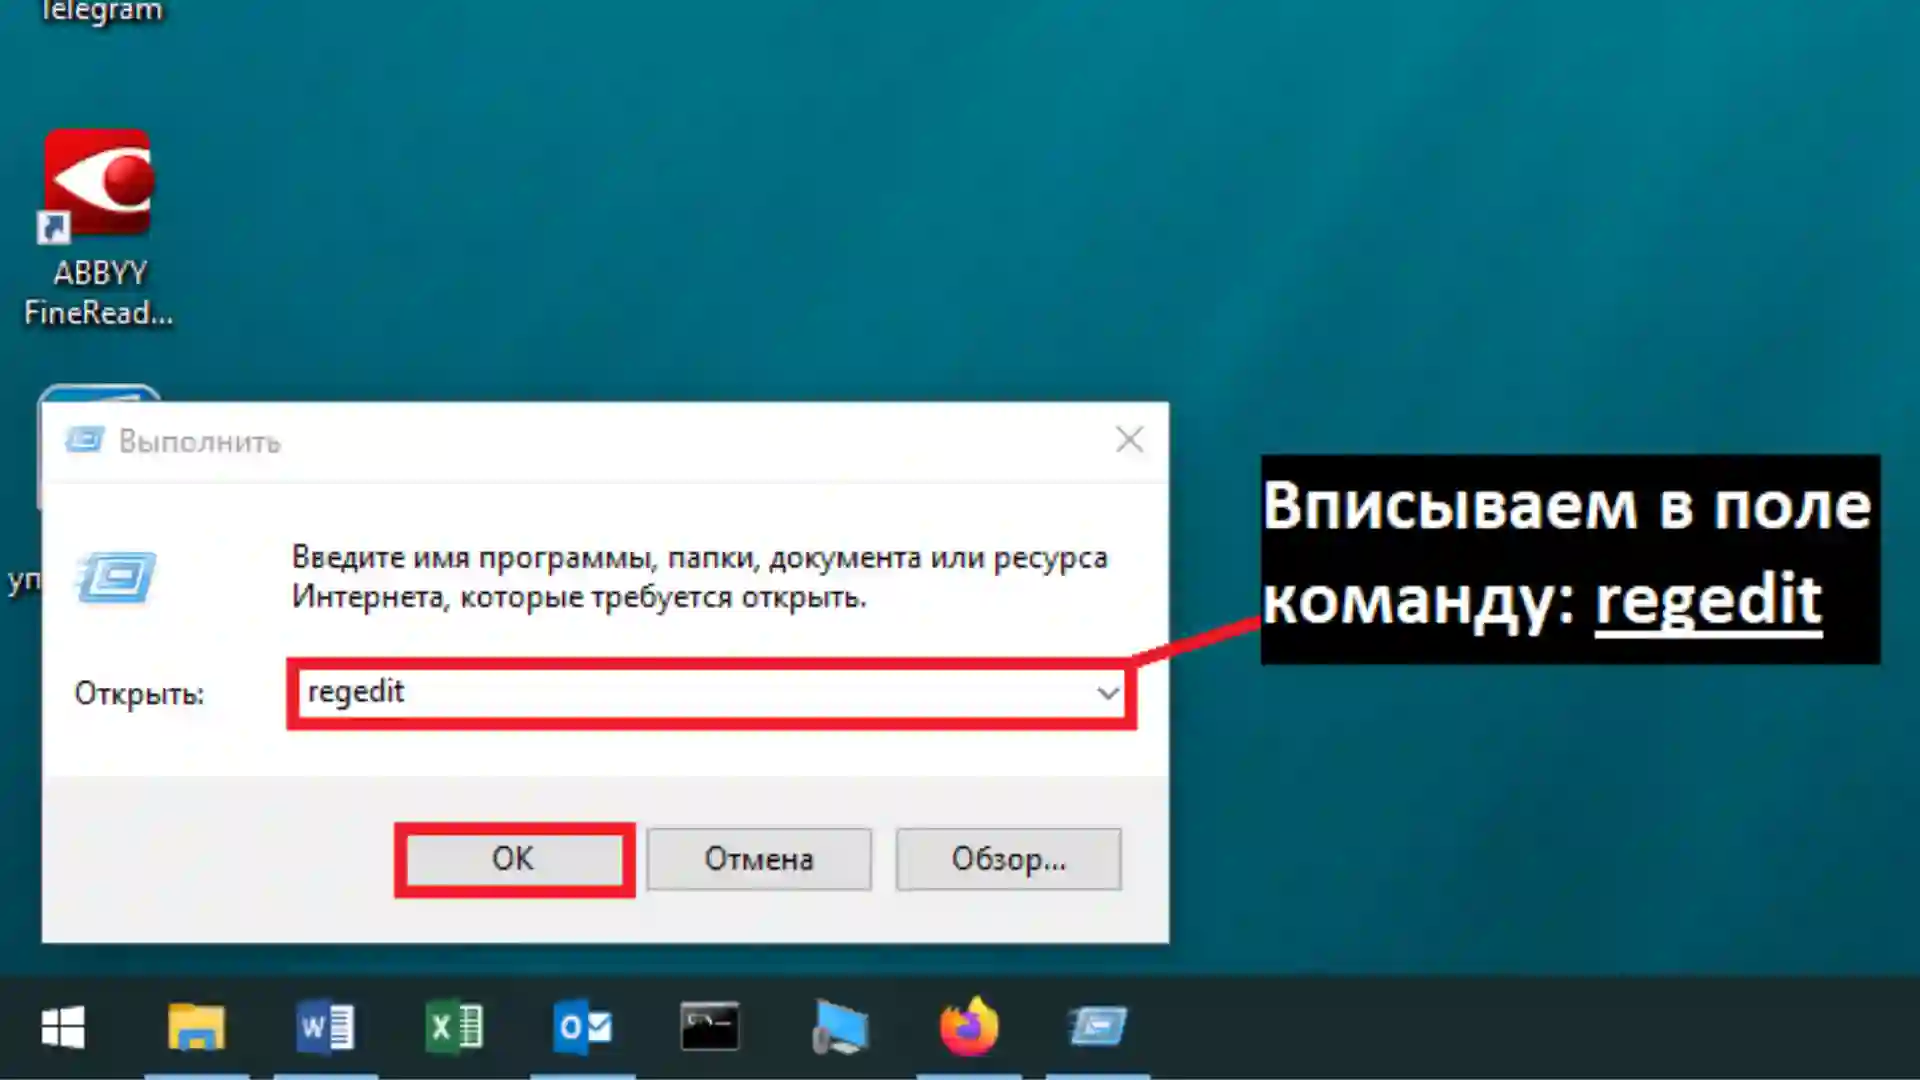Click the Run icon in the title bar
Viewport: 1920px width, 1080px height.
pos(84,440)
